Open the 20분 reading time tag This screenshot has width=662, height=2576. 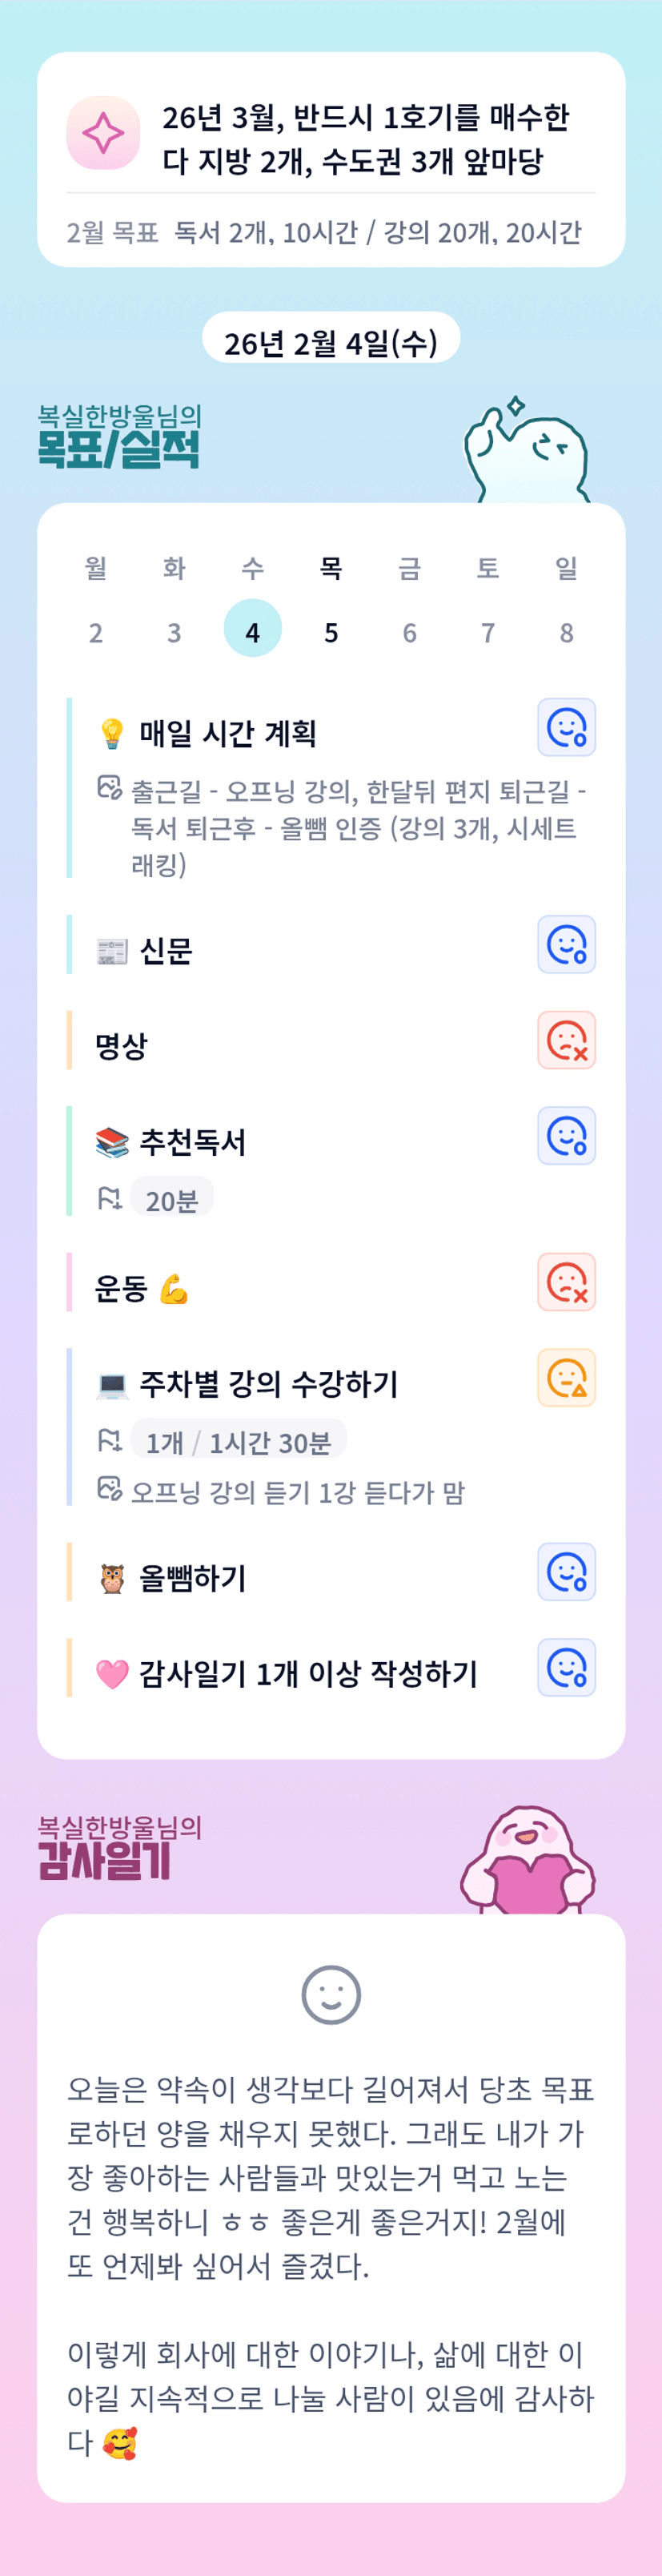(x=172, y=1200)
